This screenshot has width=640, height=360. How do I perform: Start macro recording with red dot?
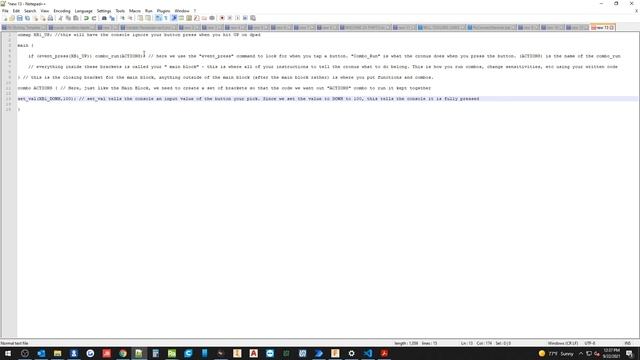(222, 18)
